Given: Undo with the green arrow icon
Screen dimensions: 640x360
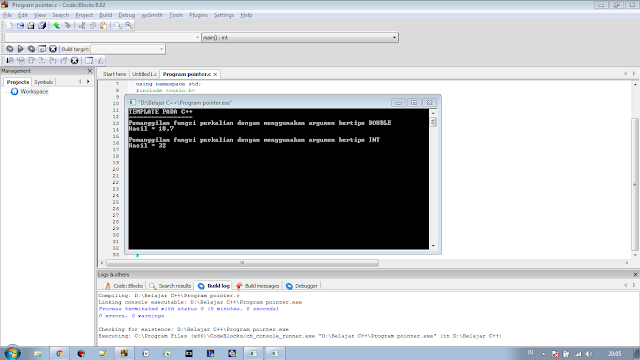Looking at the screenshot, I should point(56,26).
